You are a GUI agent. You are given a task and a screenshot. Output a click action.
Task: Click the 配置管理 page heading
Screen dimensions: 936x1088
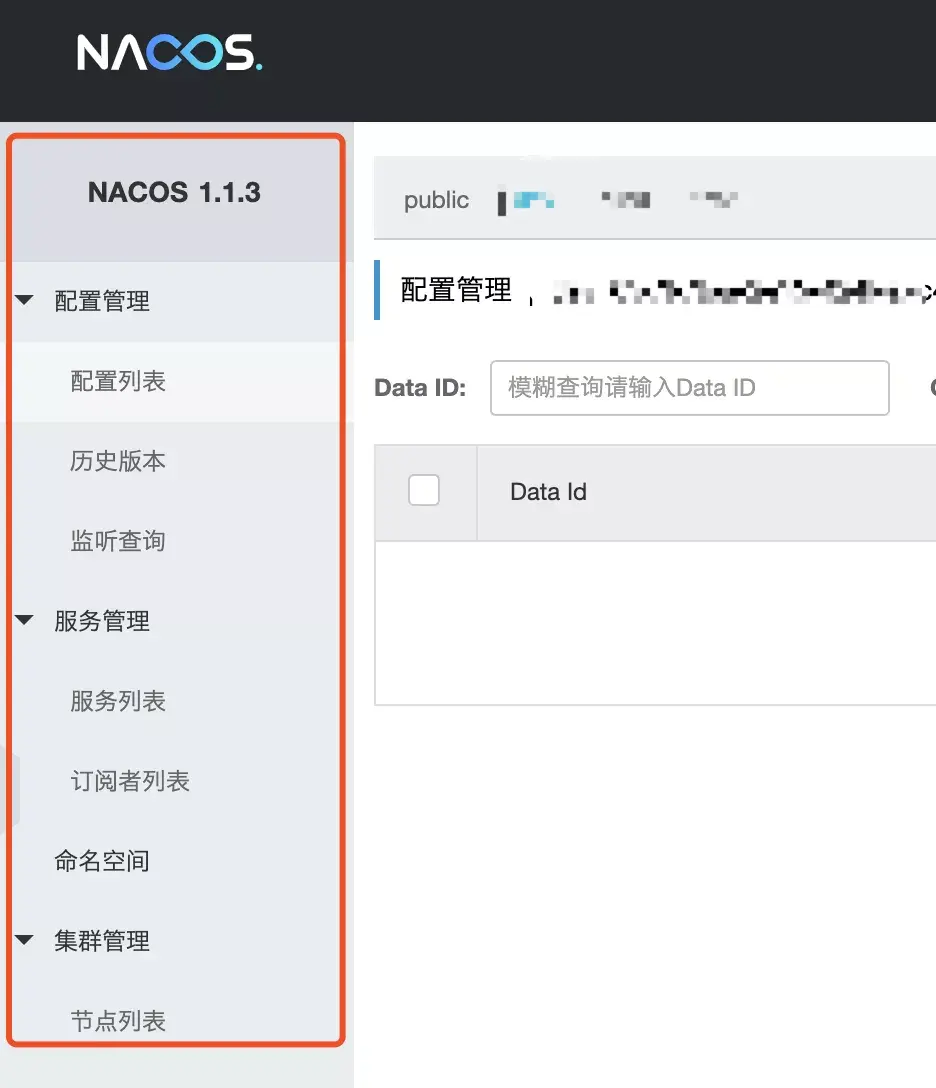456,290
